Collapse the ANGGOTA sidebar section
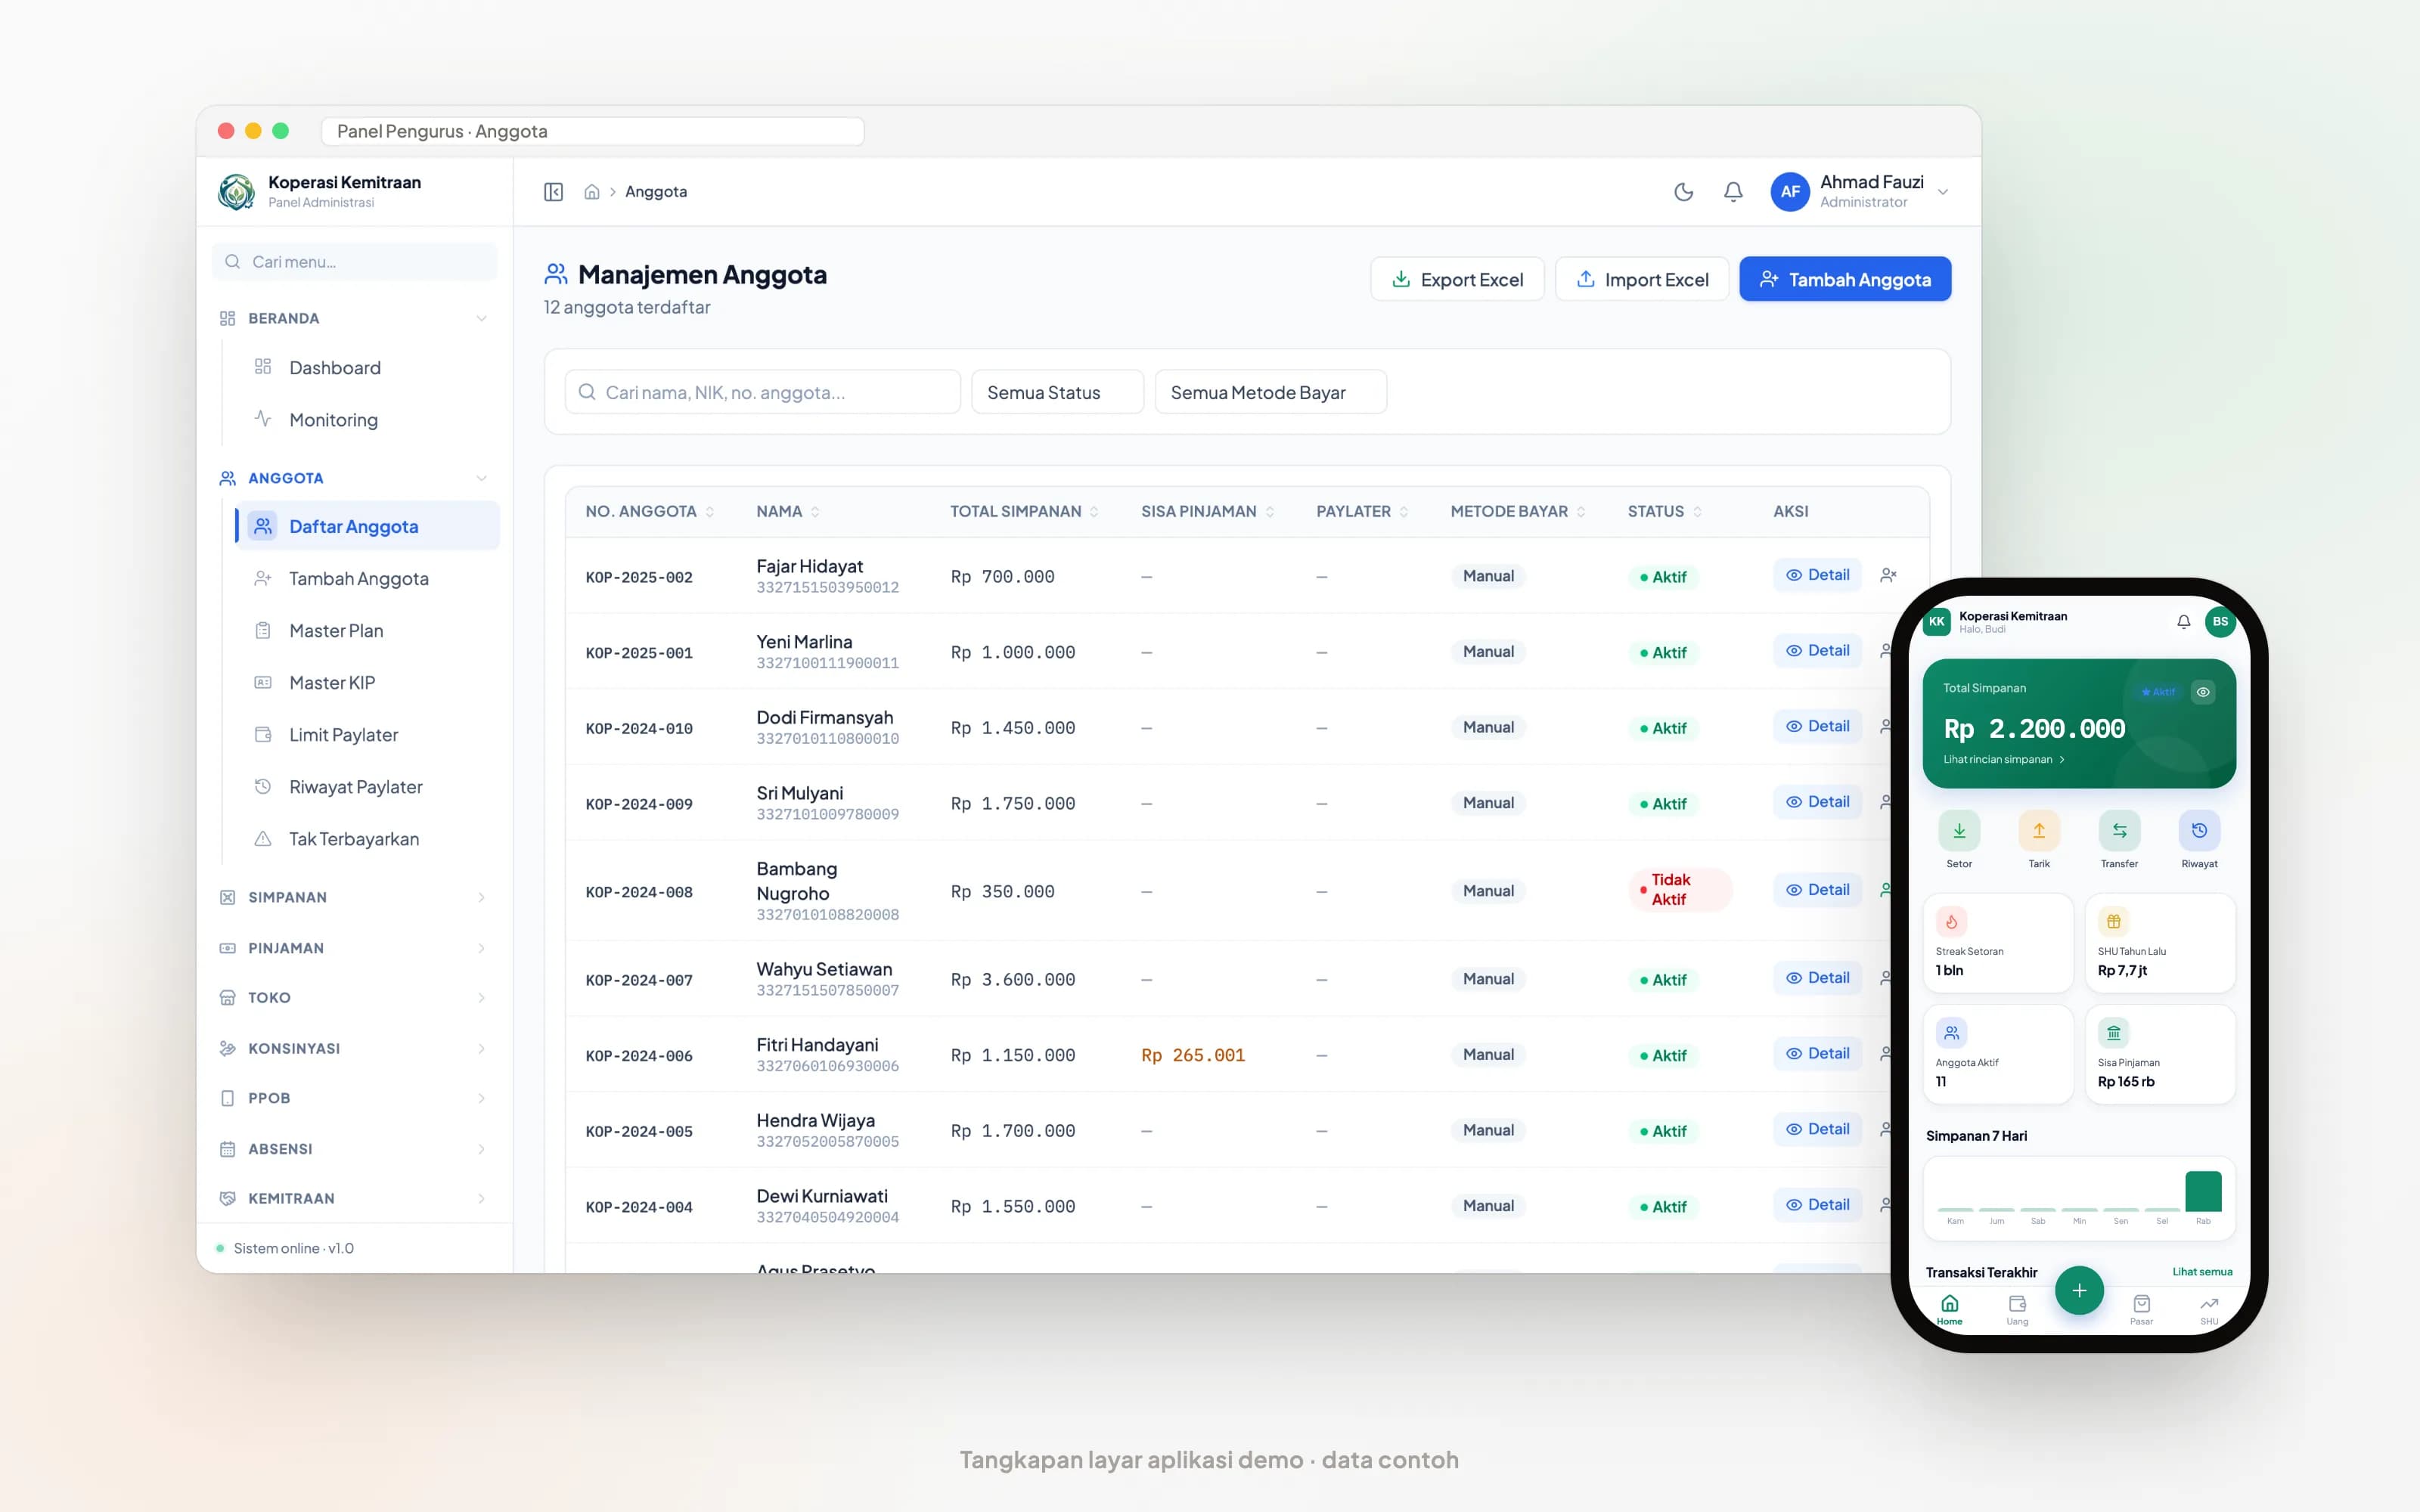2420x1512 pixels. coord(354,478)
